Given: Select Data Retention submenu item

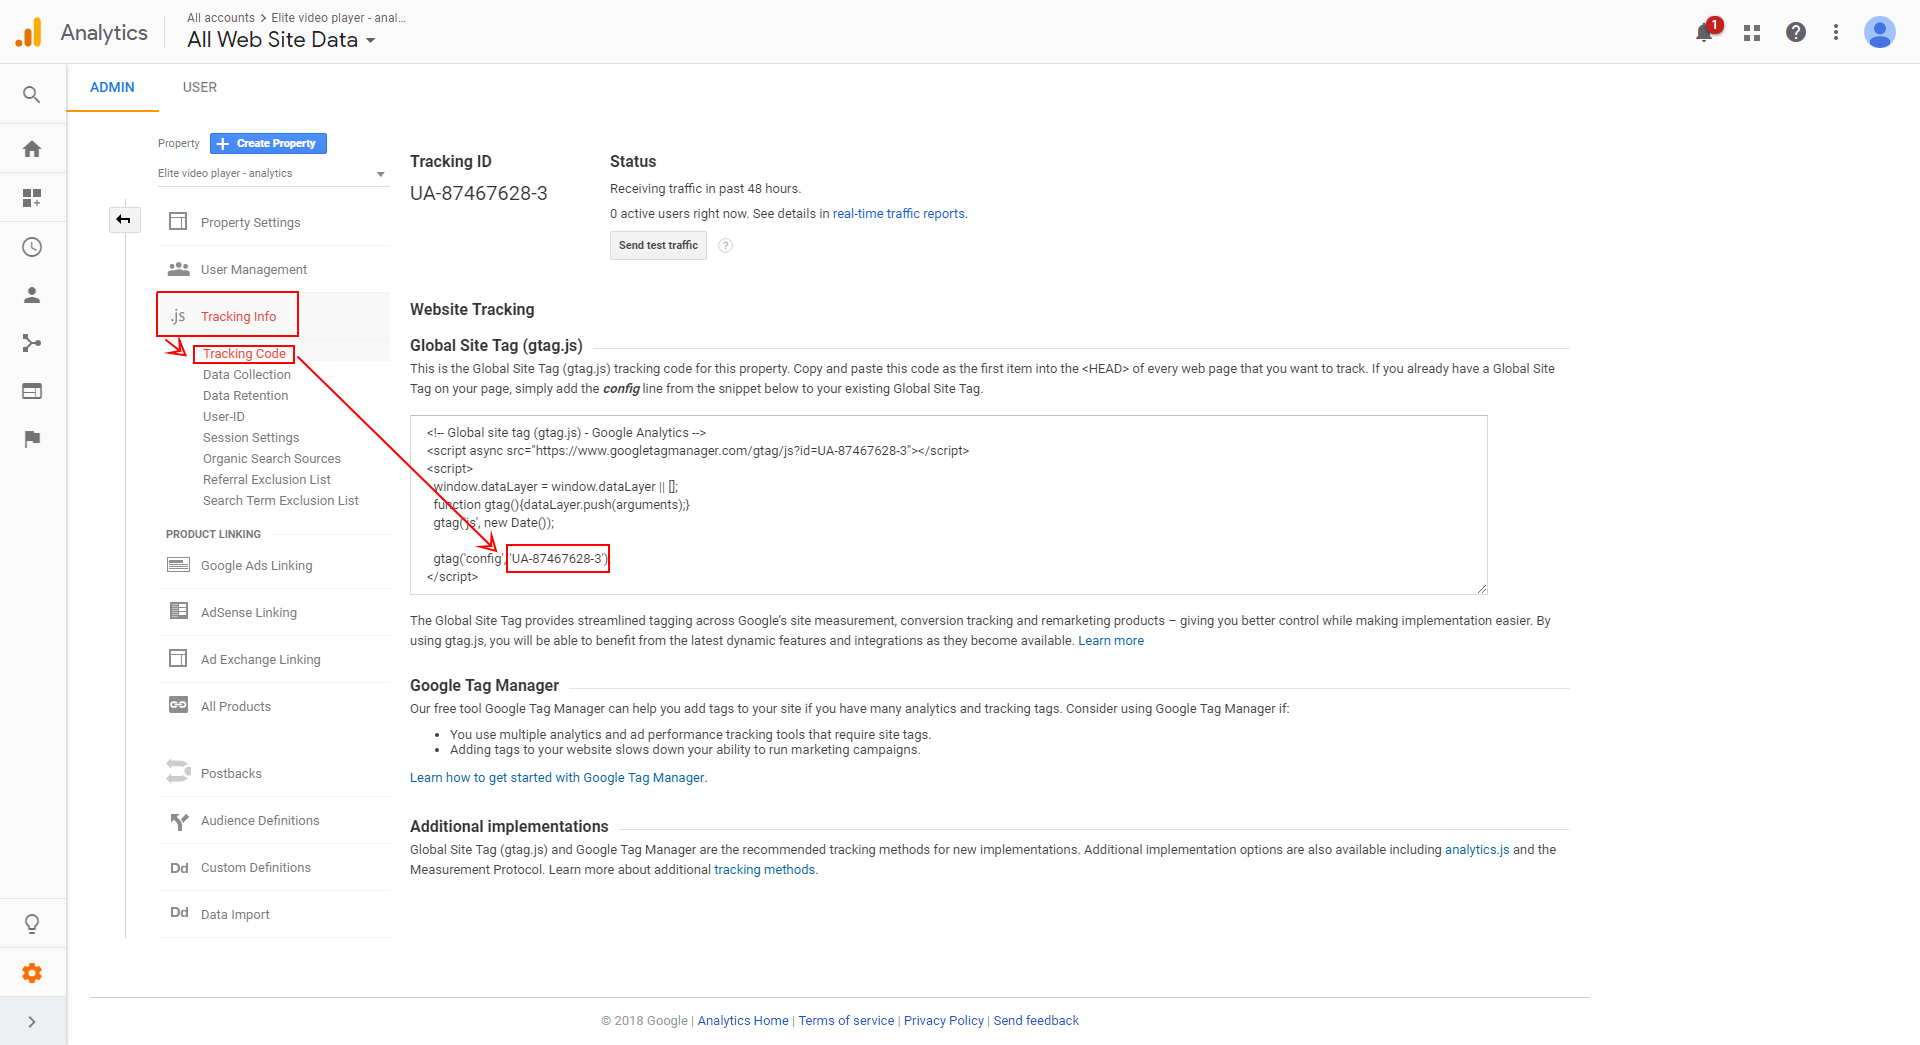Looking at the screenshot, I should (246, 396).
